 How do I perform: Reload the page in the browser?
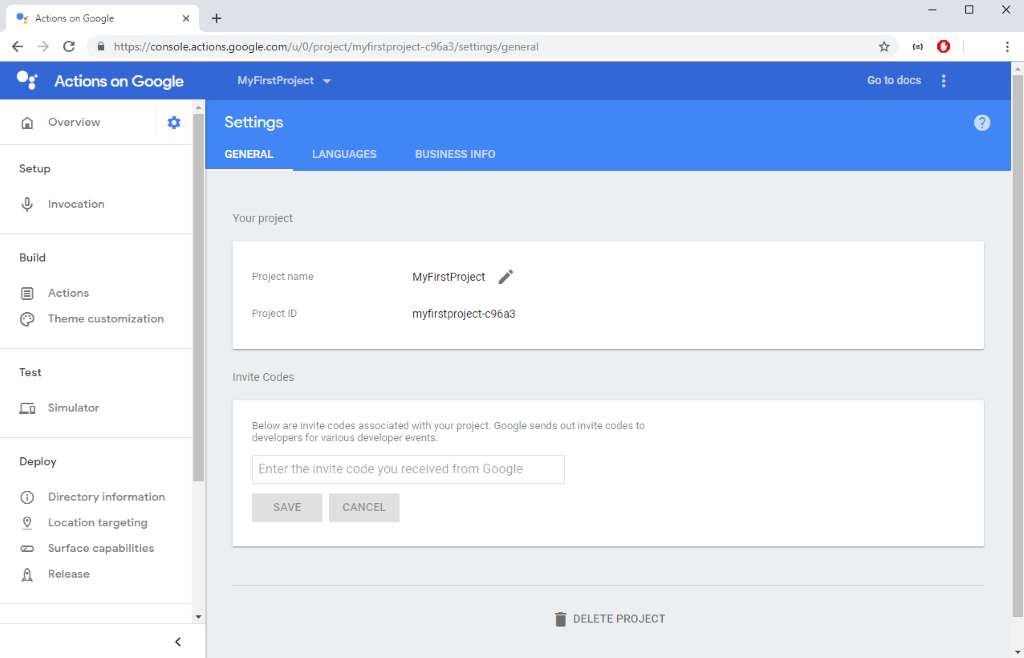[69, 46]
